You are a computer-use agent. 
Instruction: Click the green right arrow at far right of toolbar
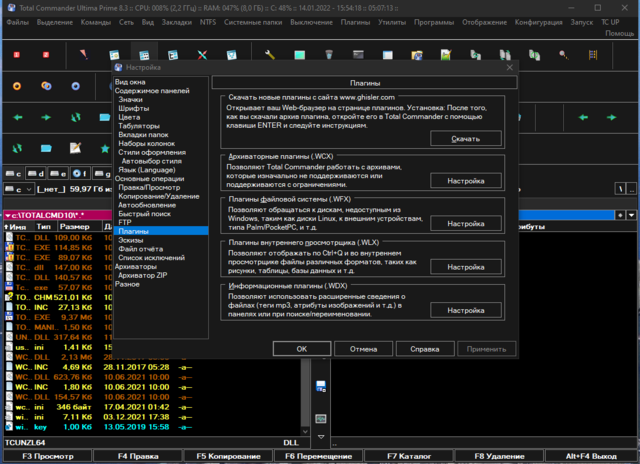611,118
